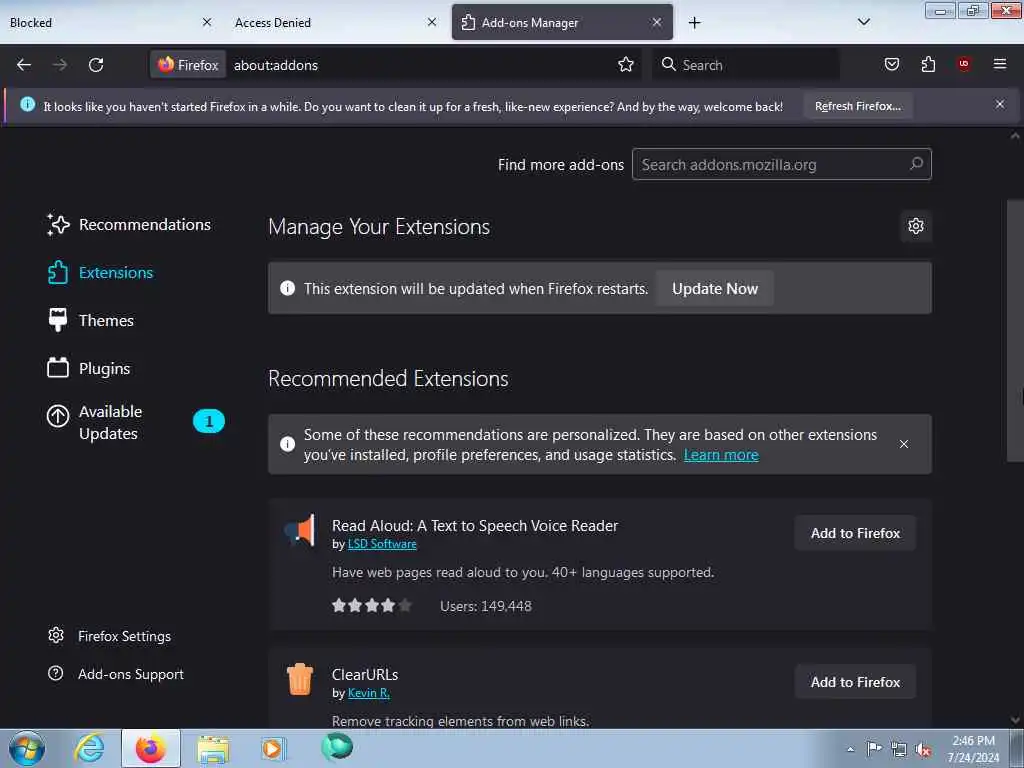Open the network tray icon
1024x768 pixels.
coord(899,749)
